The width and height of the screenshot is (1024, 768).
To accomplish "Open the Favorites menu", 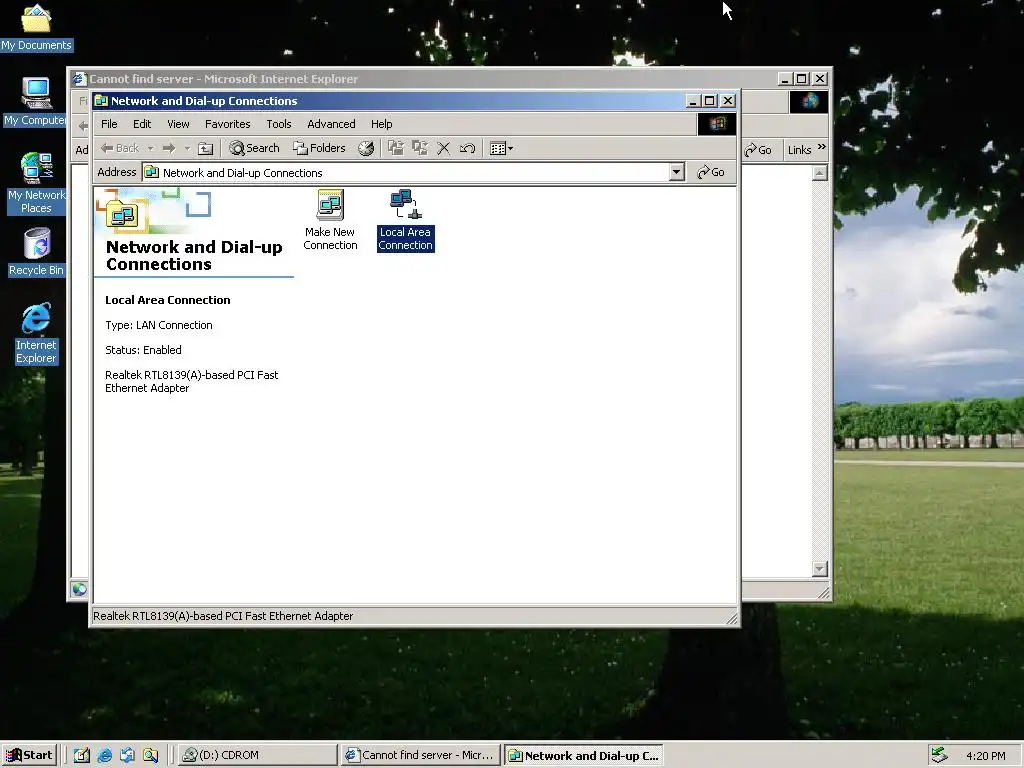I will 227,124.
